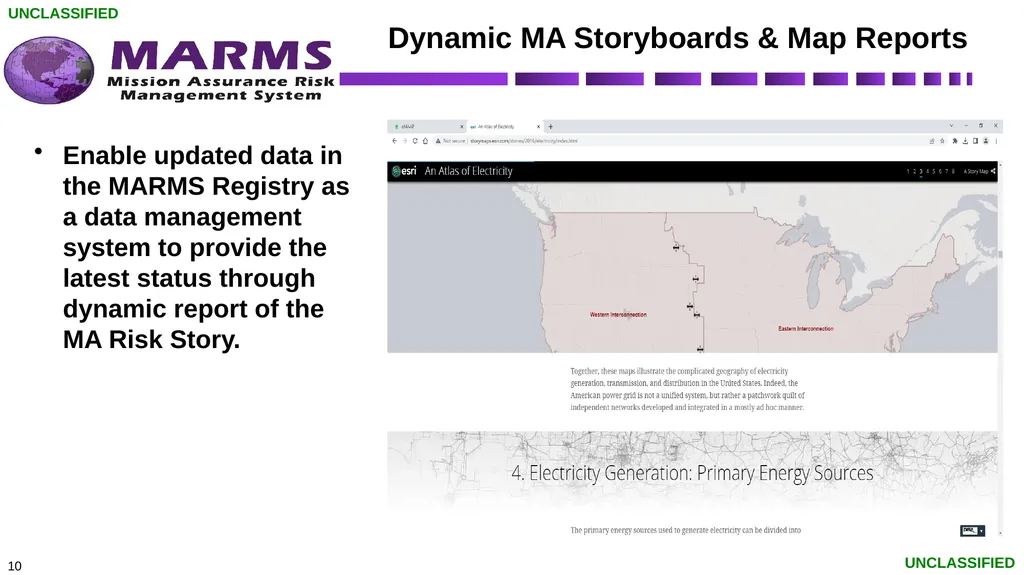Jump to story section 6
The image size is (1024, 575).
coord(940,171)
